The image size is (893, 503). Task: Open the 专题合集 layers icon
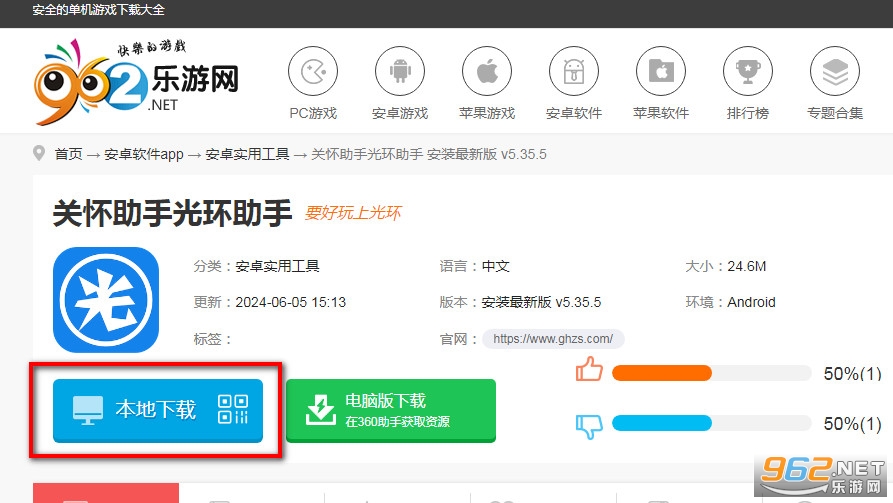(x=835, y=72)
